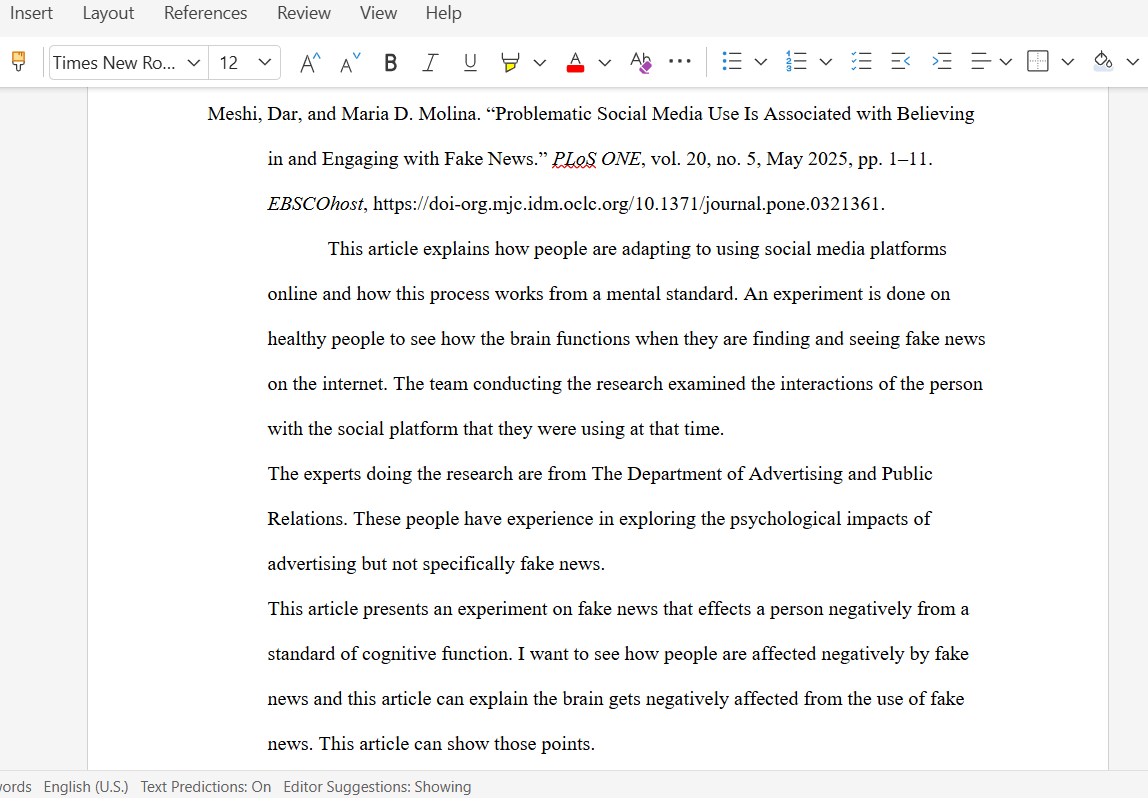Apply numbered list
Viewport: 1148px width, 798px height.
click(796, 61)
